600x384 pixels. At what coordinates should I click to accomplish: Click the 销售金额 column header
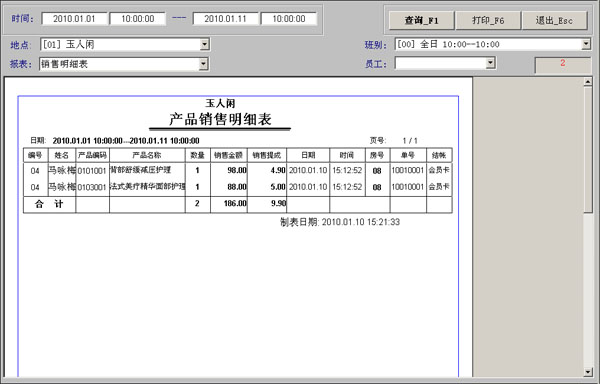[228, 155]
